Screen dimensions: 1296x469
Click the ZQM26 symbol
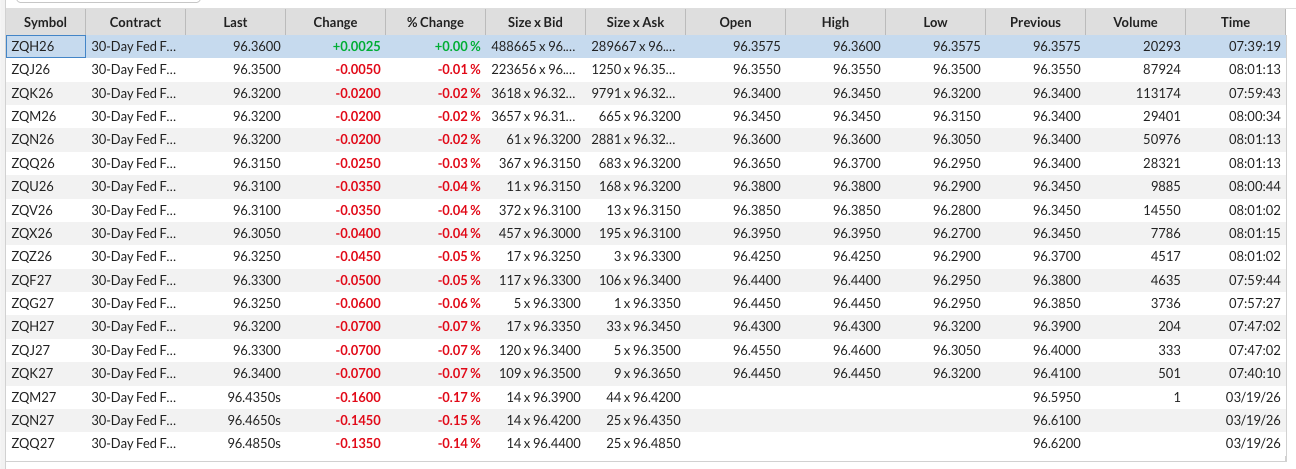[32, 116]
